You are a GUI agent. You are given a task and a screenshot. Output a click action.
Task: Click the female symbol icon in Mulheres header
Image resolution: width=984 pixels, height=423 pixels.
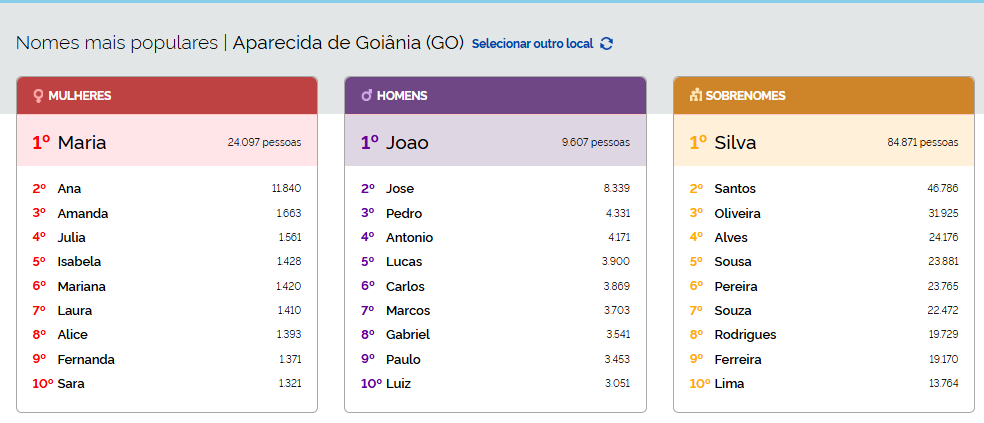click(x=38, y=96)
